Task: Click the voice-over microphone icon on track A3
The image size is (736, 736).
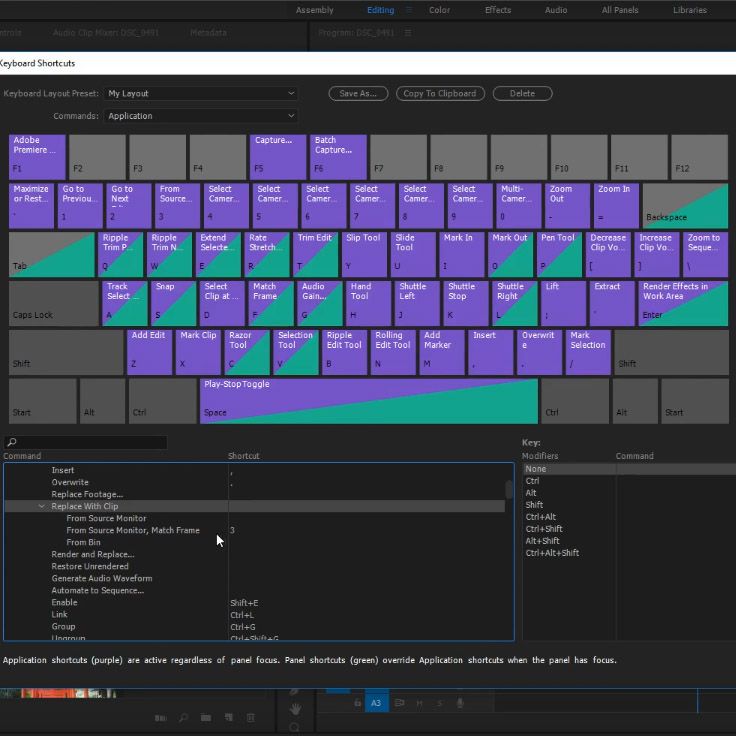Action: (x=460, y=703)
